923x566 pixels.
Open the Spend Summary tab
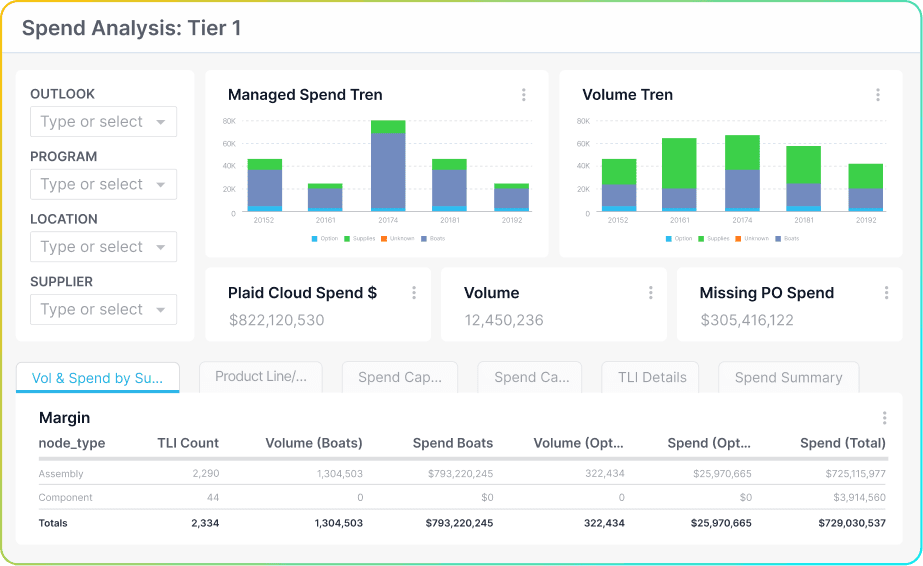pyautogui.click(x=788, y=377)
